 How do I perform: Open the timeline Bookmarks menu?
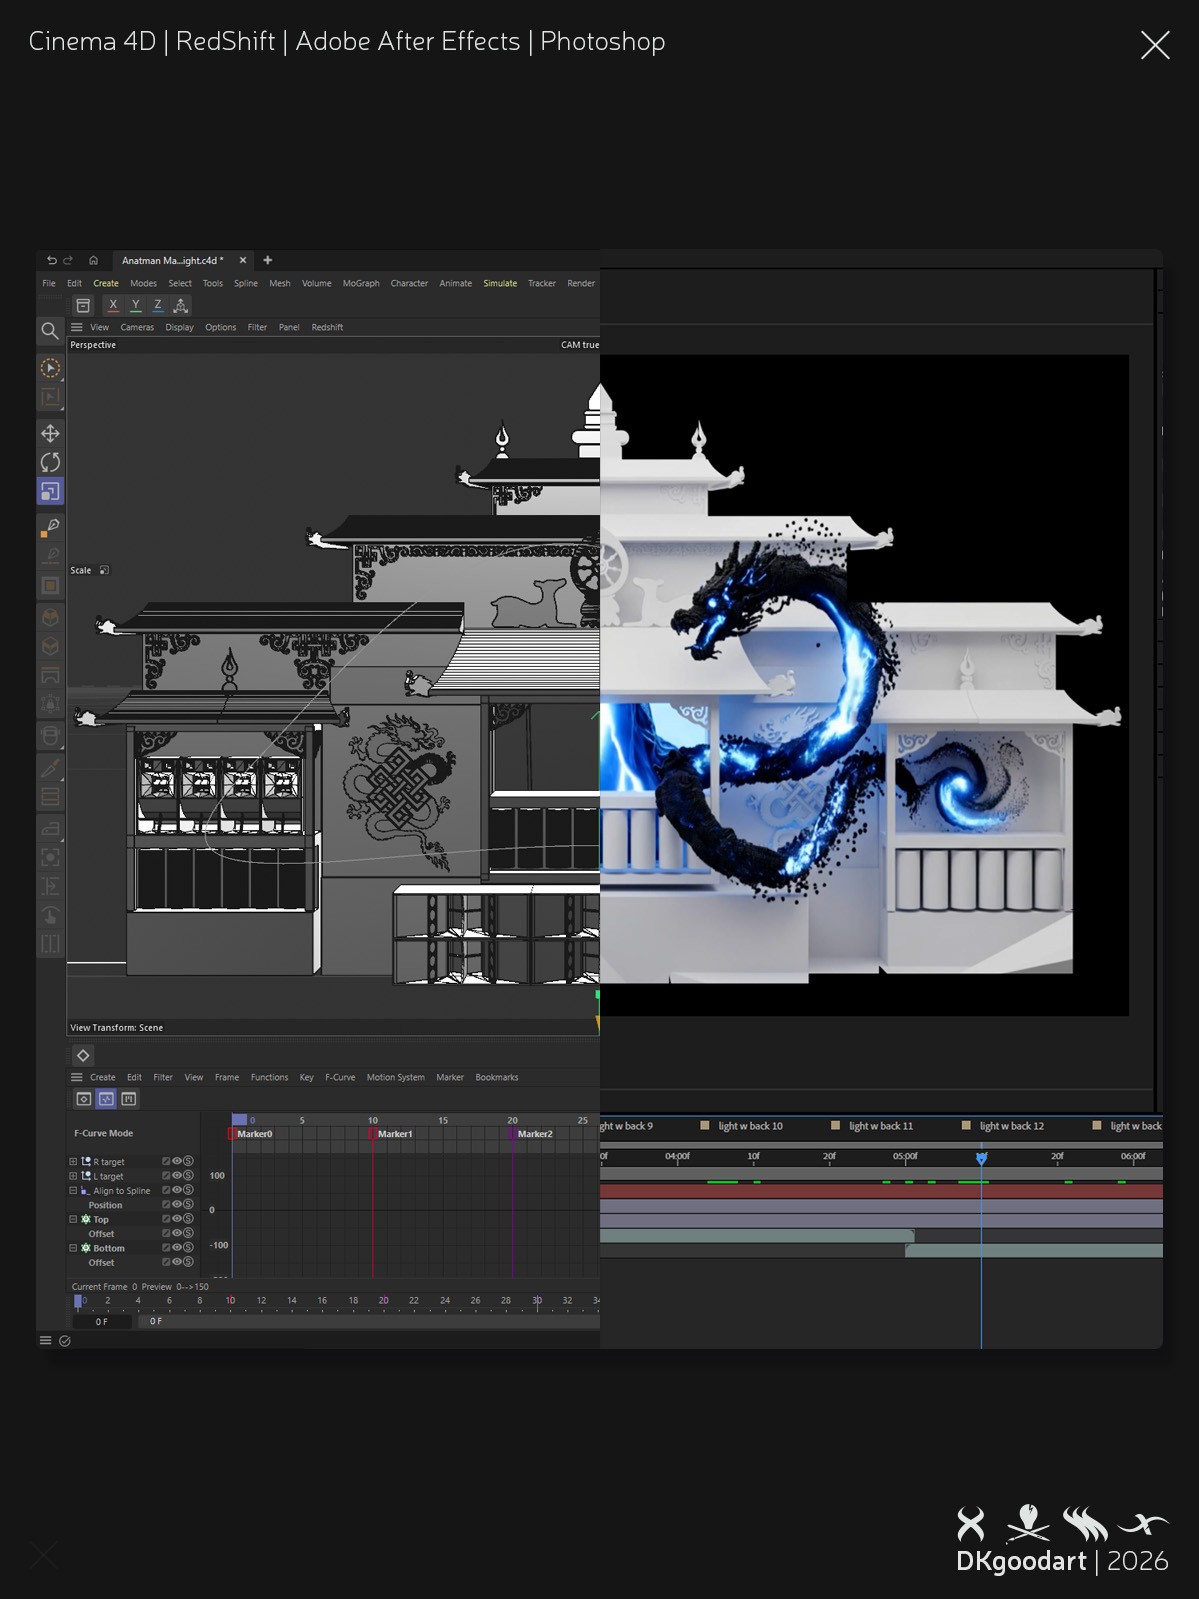tap(497, 1078)
